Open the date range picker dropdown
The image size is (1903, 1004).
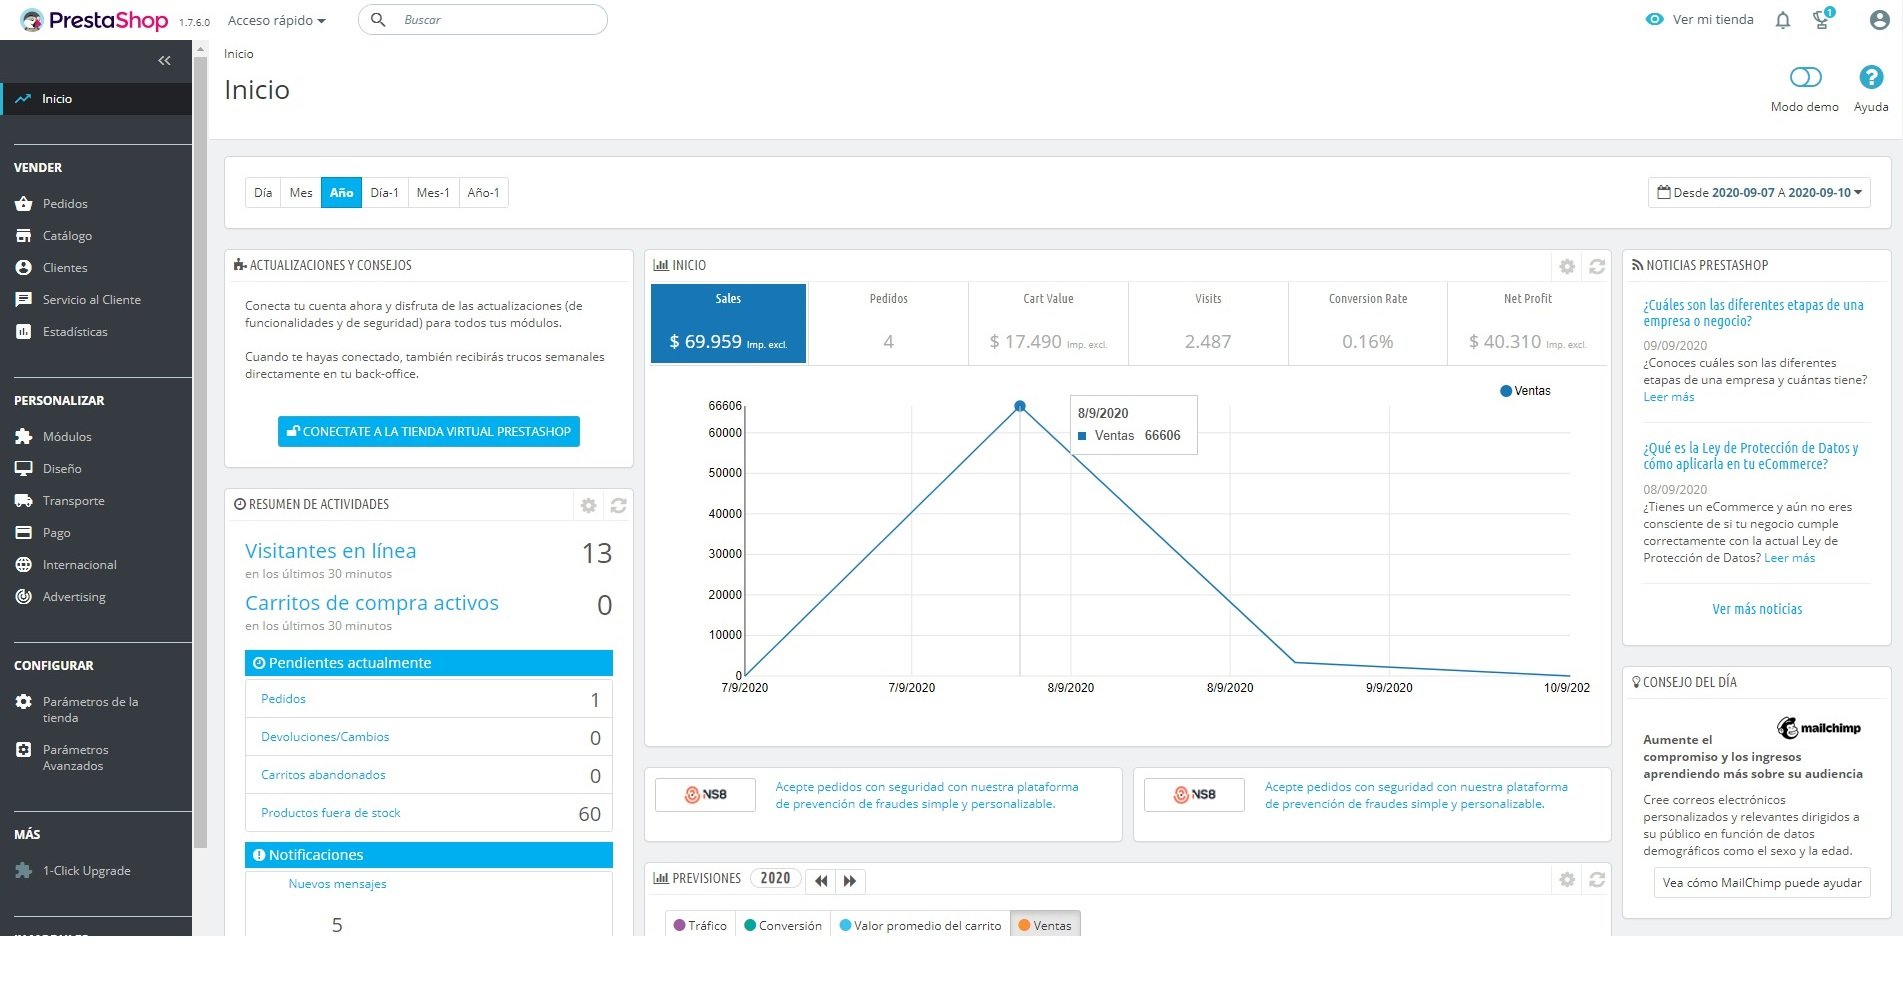click(x=1759, y=193)
